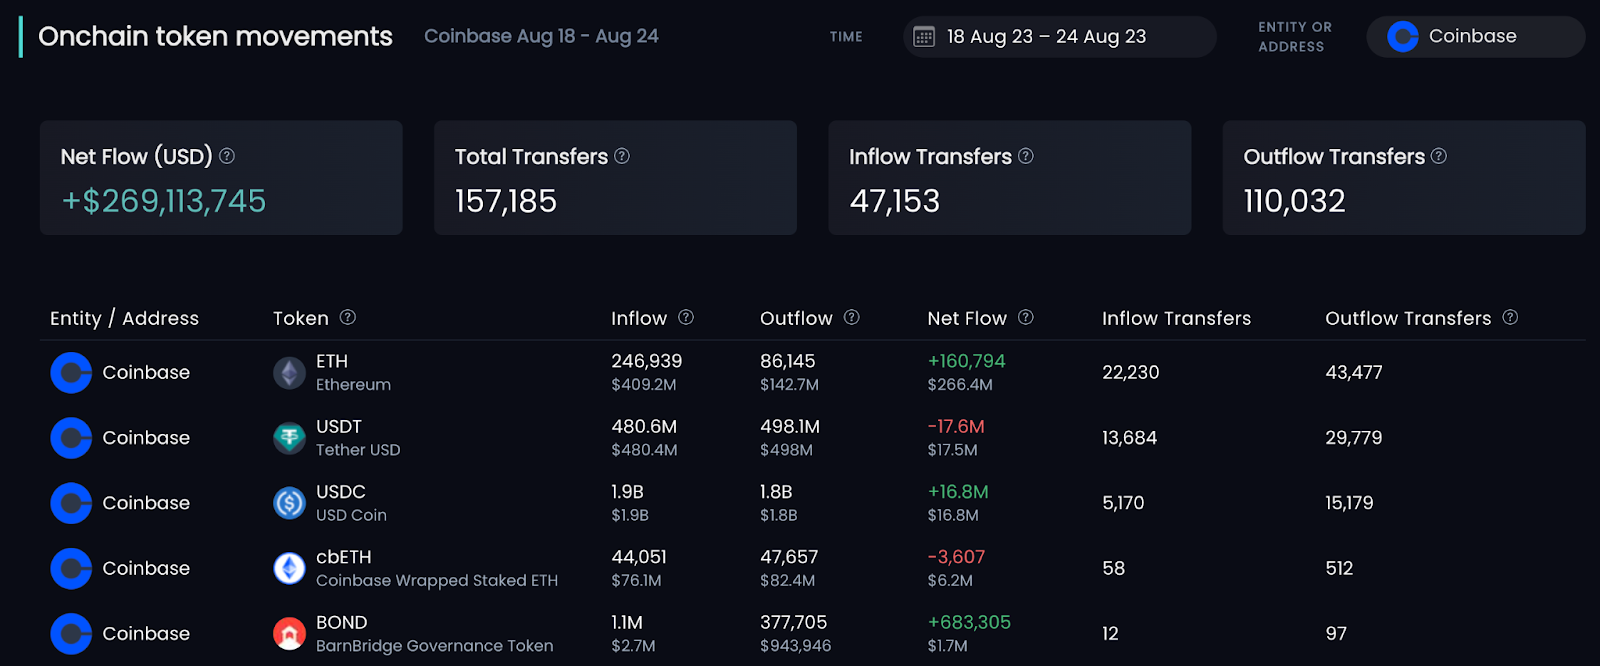Click the BOND token icon
Screen dimensions: 1600x666
coord(290,633)
